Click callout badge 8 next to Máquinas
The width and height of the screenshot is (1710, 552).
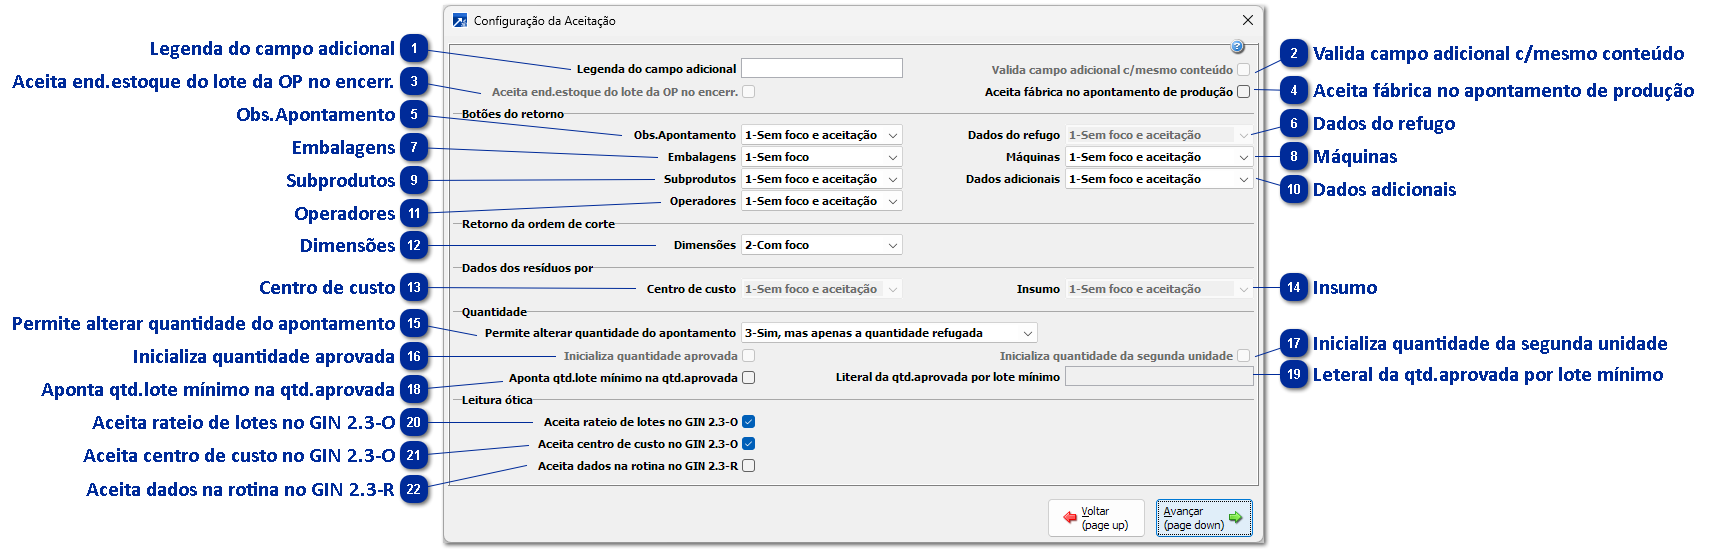pos(1294,157)
